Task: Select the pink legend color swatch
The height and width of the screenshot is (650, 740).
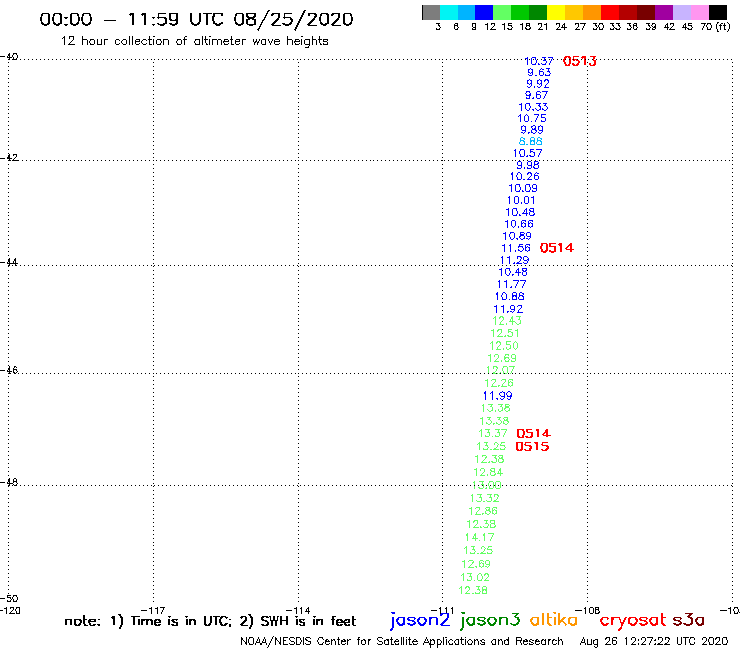Action: (x=699, y=12)
